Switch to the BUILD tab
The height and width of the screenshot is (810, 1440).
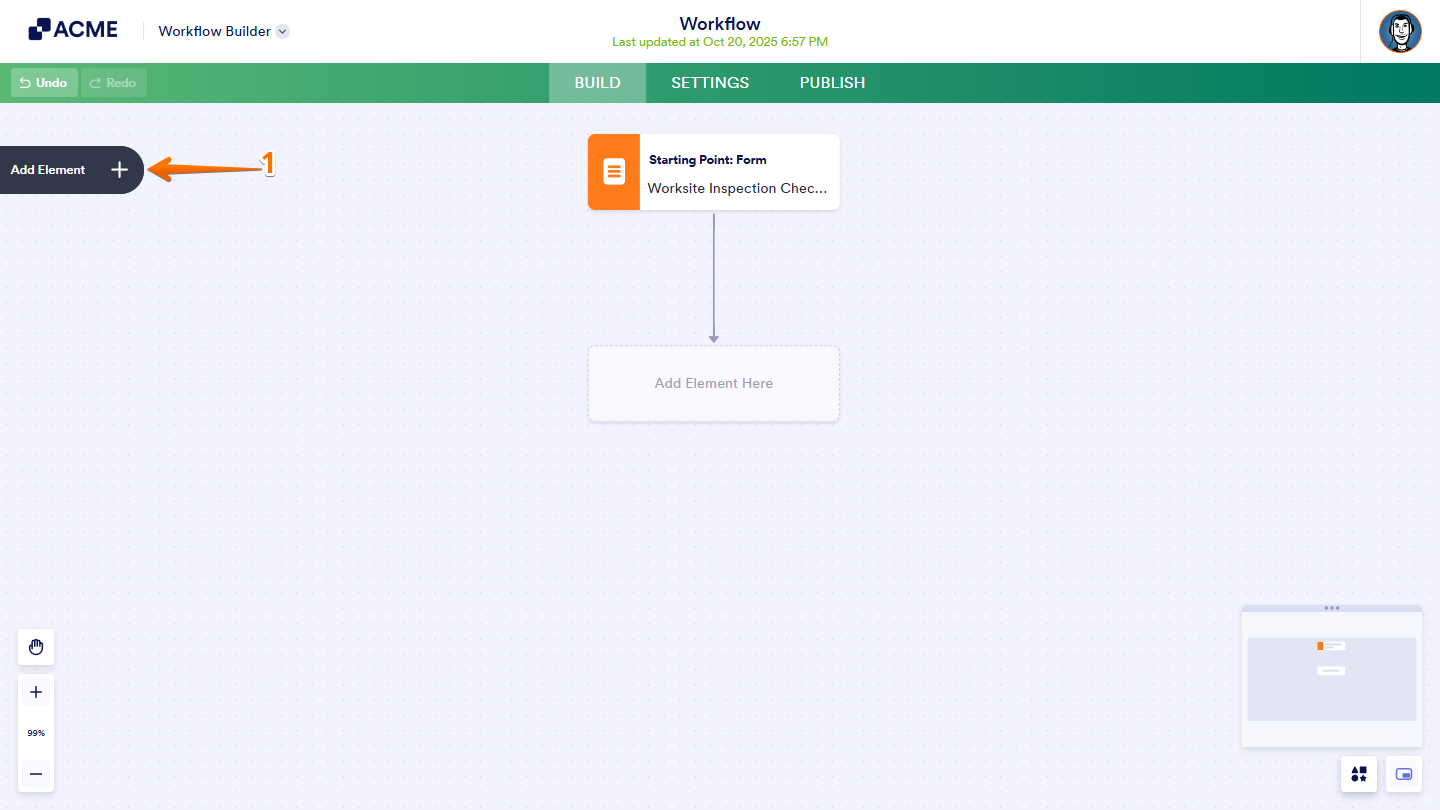coord(597,83)
